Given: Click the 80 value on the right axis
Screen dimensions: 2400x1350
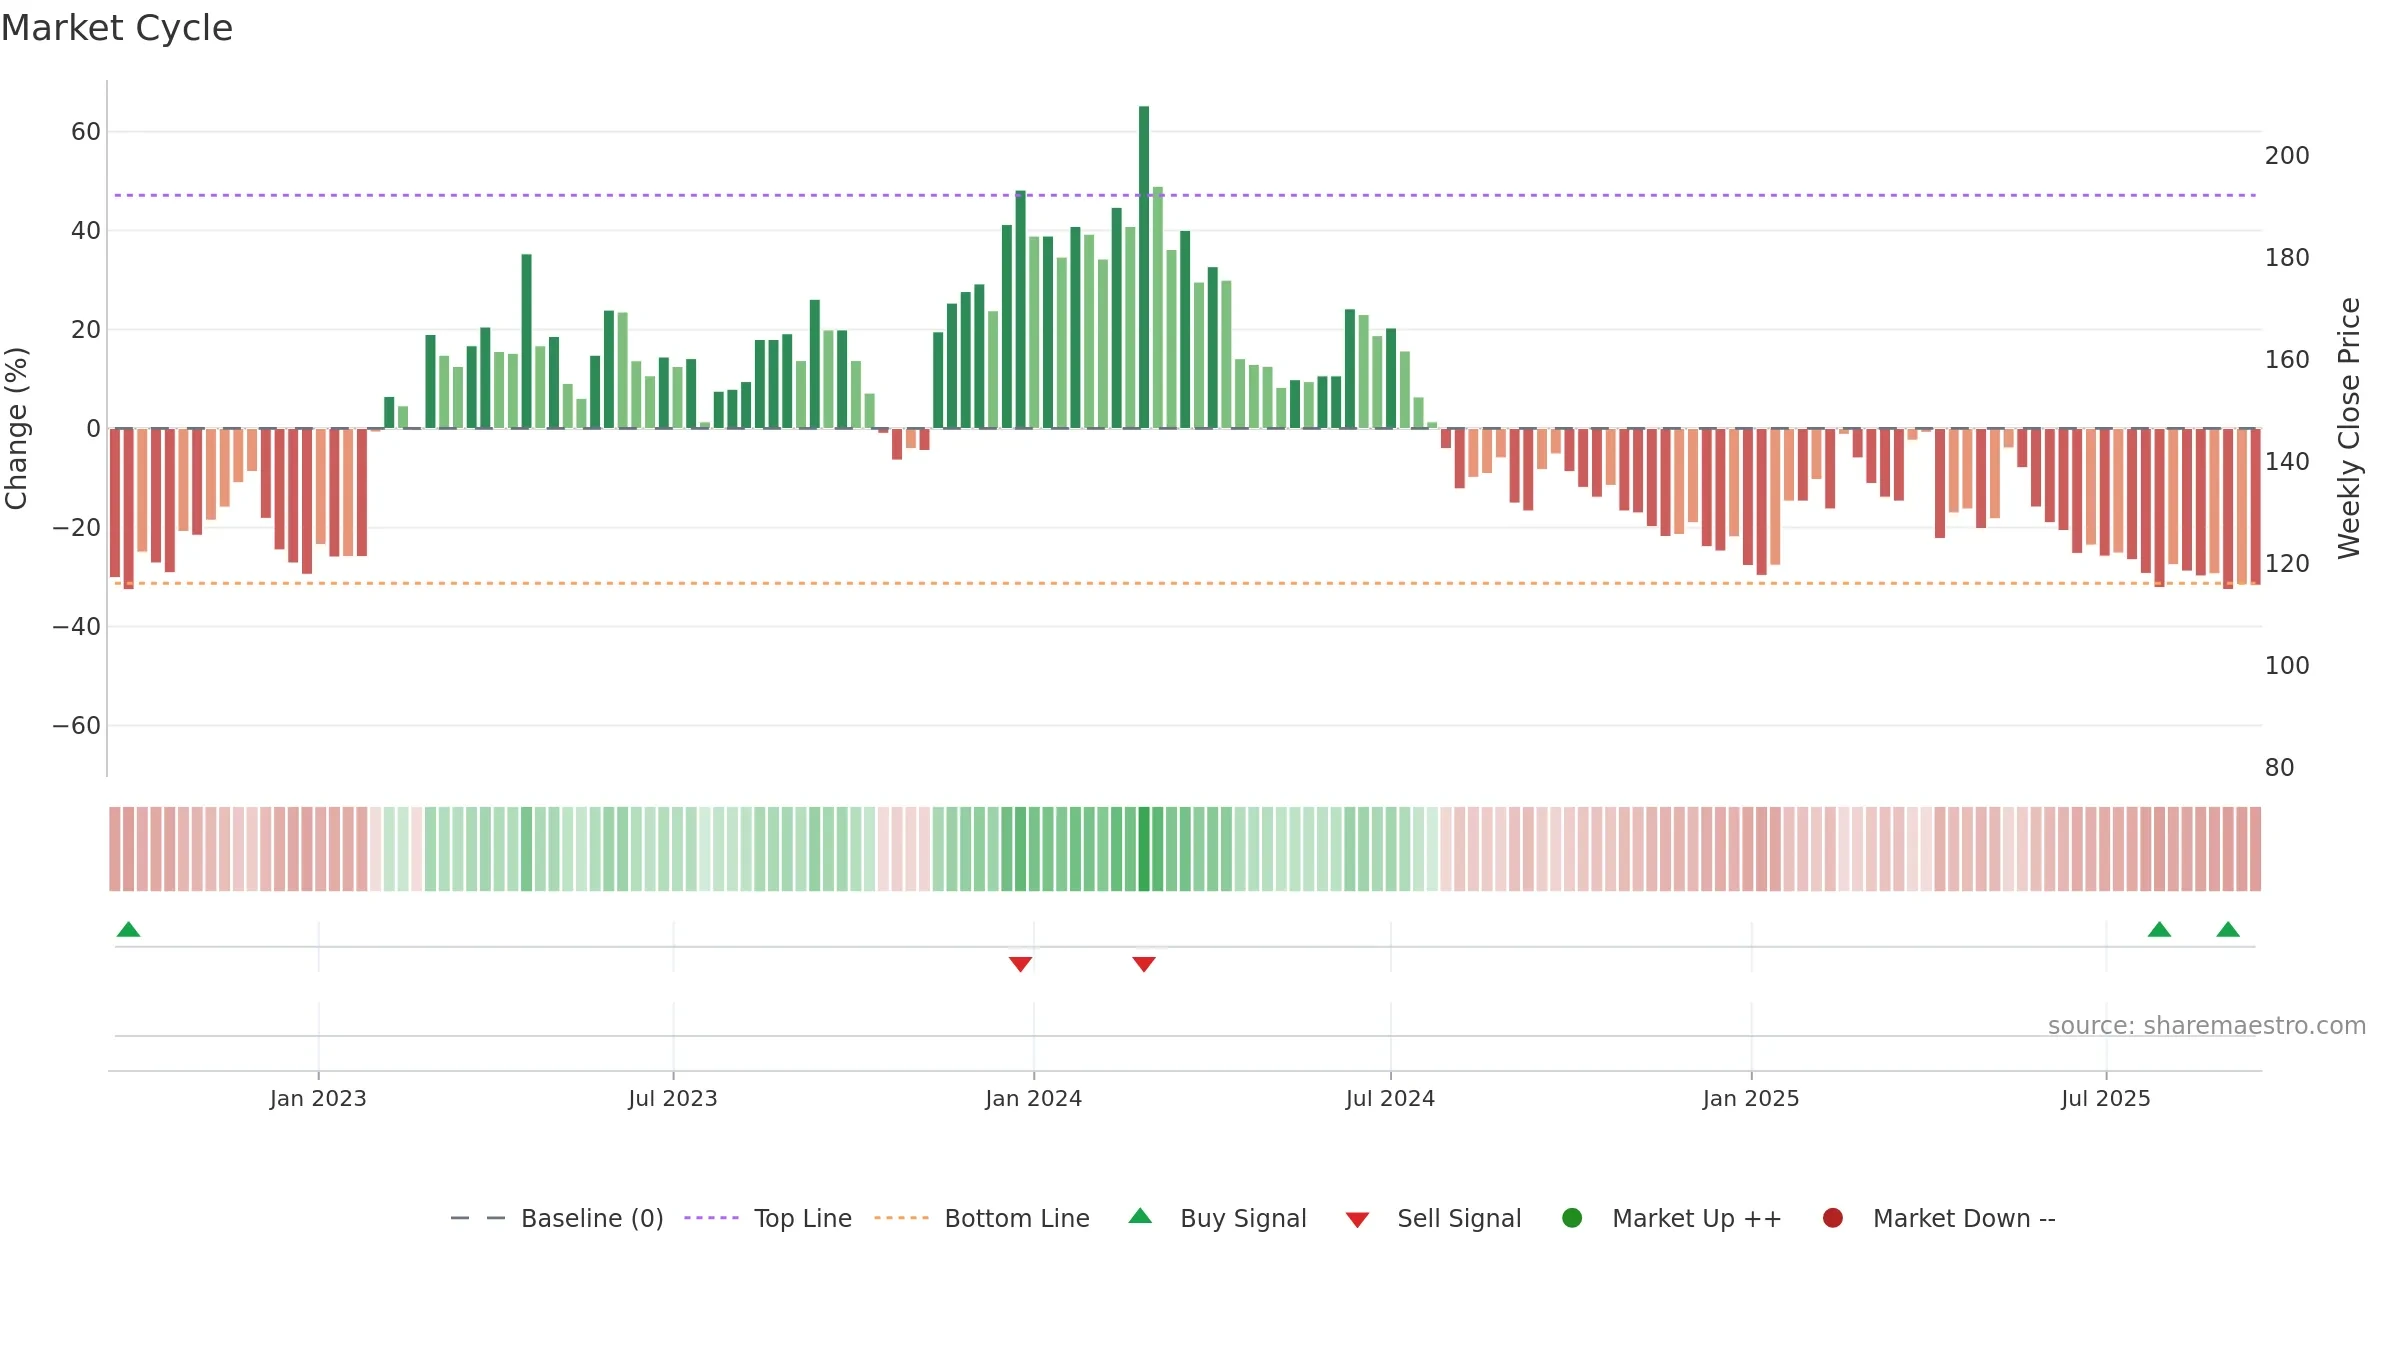Looking at the screenshot, I should tap(2280, 767).
